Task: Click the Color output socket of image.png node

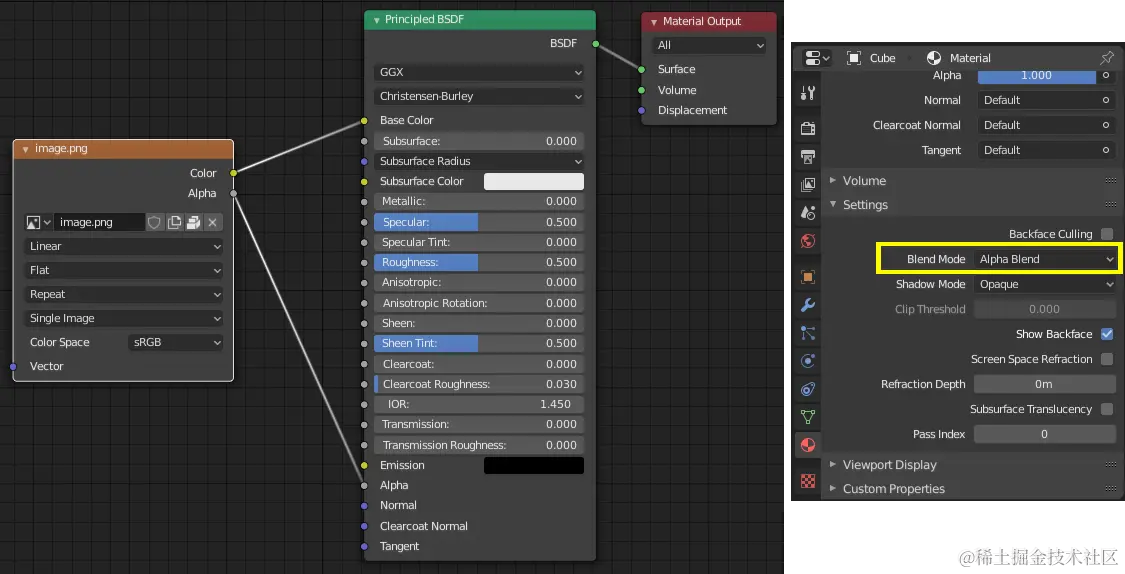Action: 233,173
